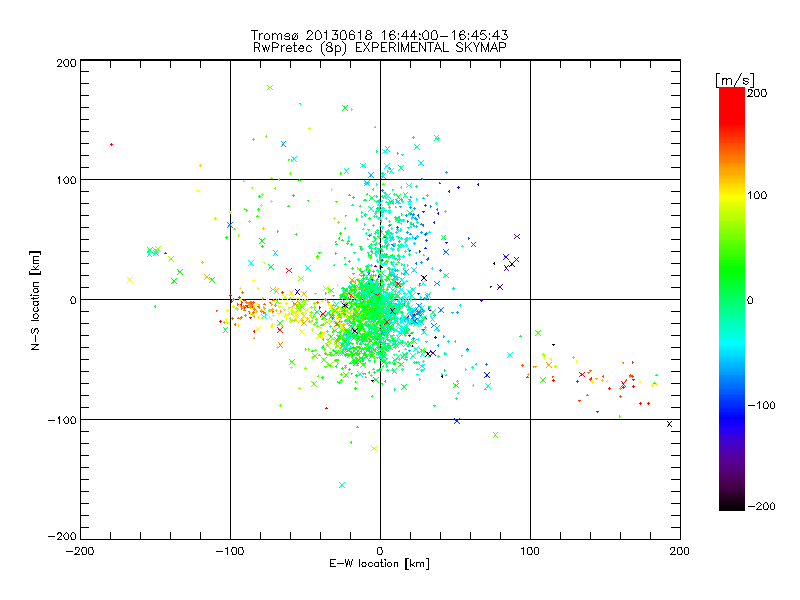
Task: Click the x-axis tick label 0
Action: point(380,552)
